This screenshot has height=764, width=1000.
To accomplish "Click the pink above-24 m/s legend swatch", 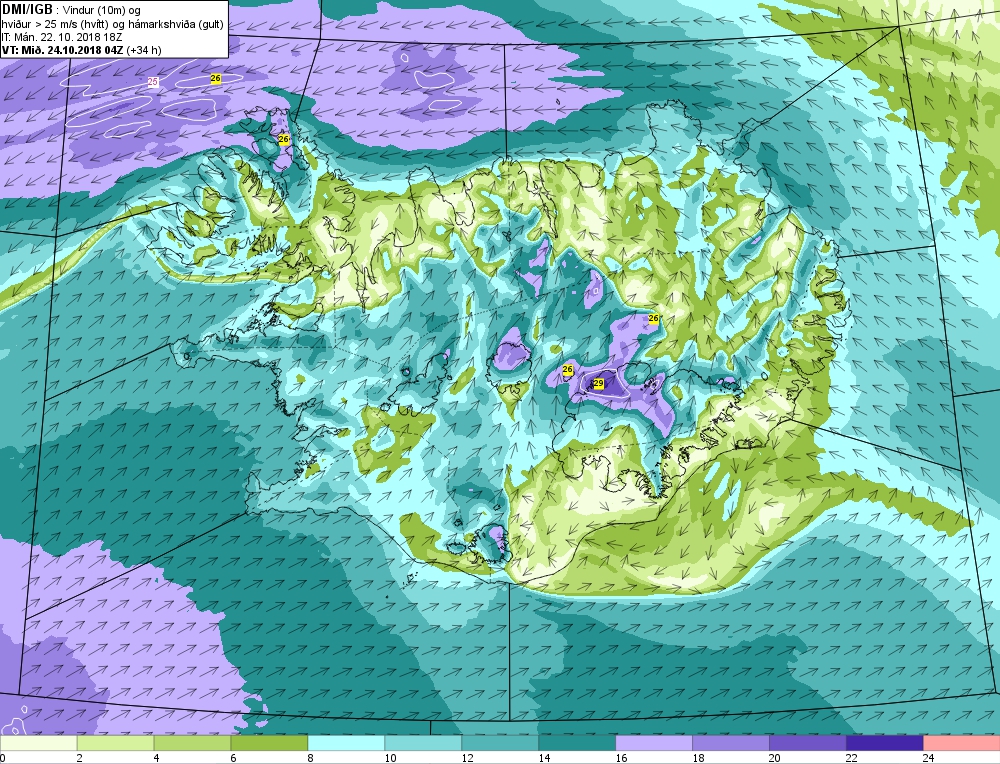I will point(961,743).
